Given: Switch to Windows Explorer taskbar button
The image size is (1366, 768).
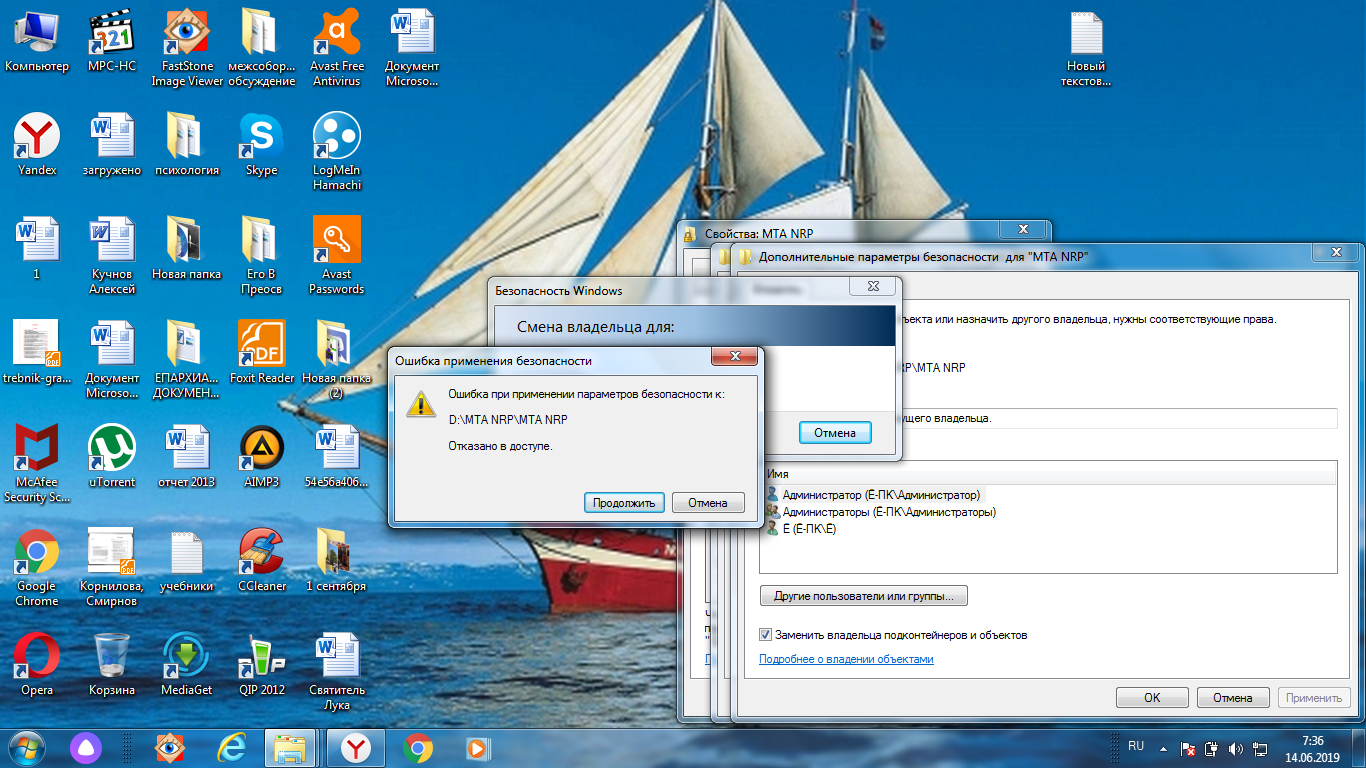Looking at the screenshot, I should (x=291, y=748).
